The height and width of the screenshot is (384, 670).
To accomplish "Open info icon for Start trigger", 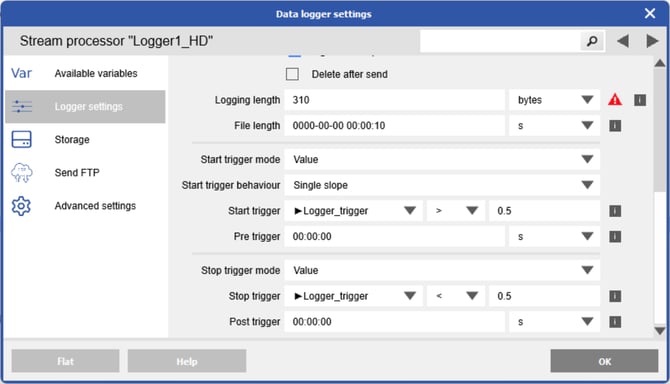I will (x=615, y=211).
